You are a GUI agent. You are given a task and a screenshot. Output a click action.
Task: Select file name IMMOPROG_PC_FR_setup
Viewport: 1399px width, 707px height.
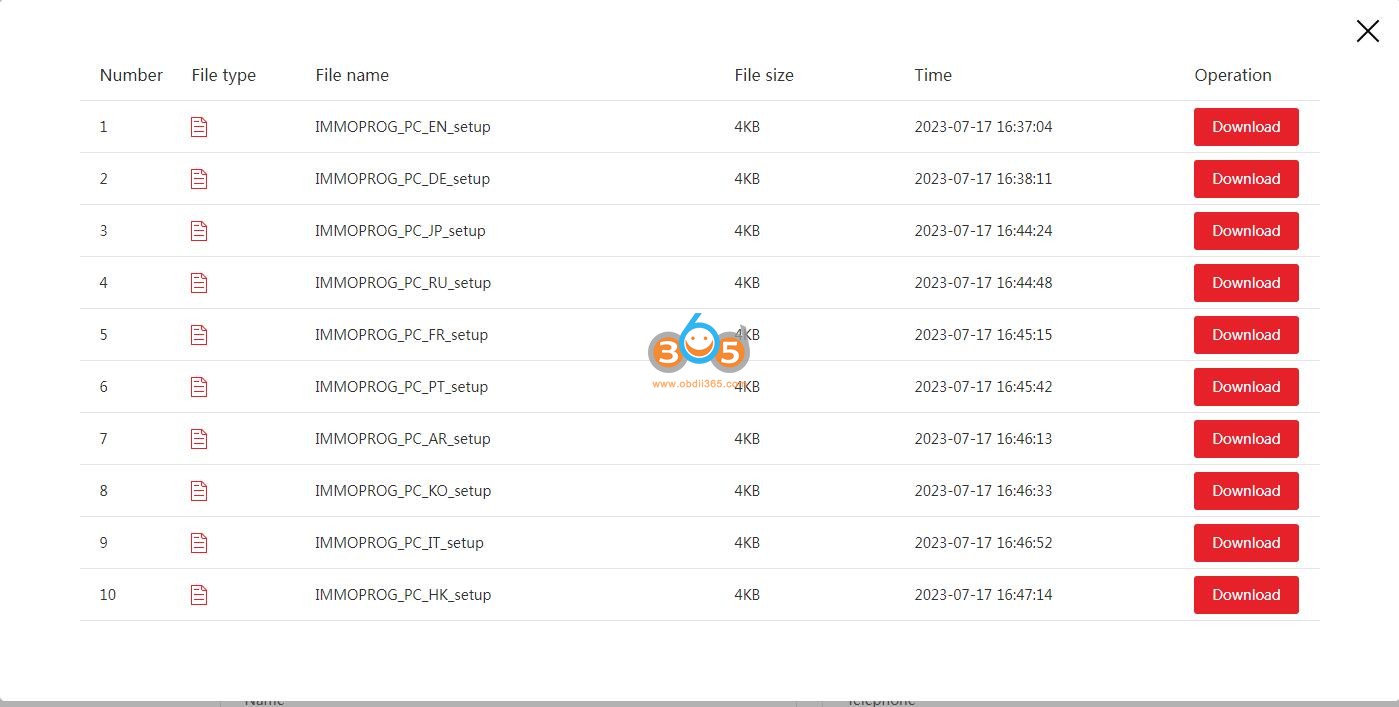coord(401,335)
